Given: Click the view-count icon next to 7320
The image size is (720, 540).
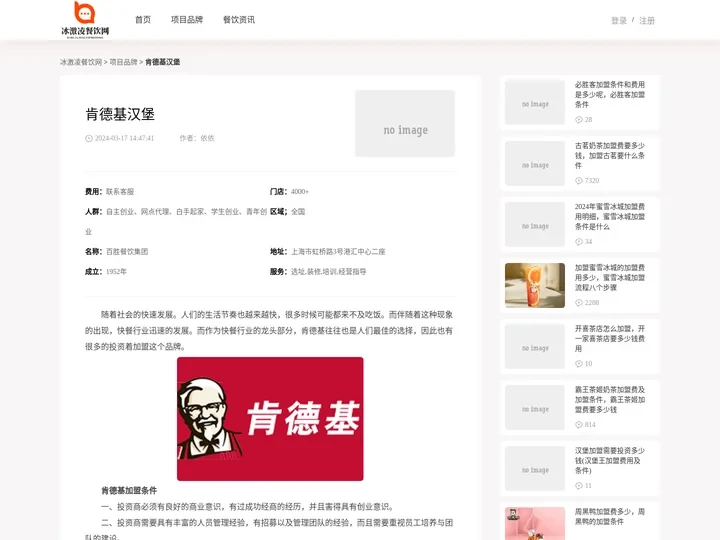Looking at the screenshot, I should [x=579, y=181].
